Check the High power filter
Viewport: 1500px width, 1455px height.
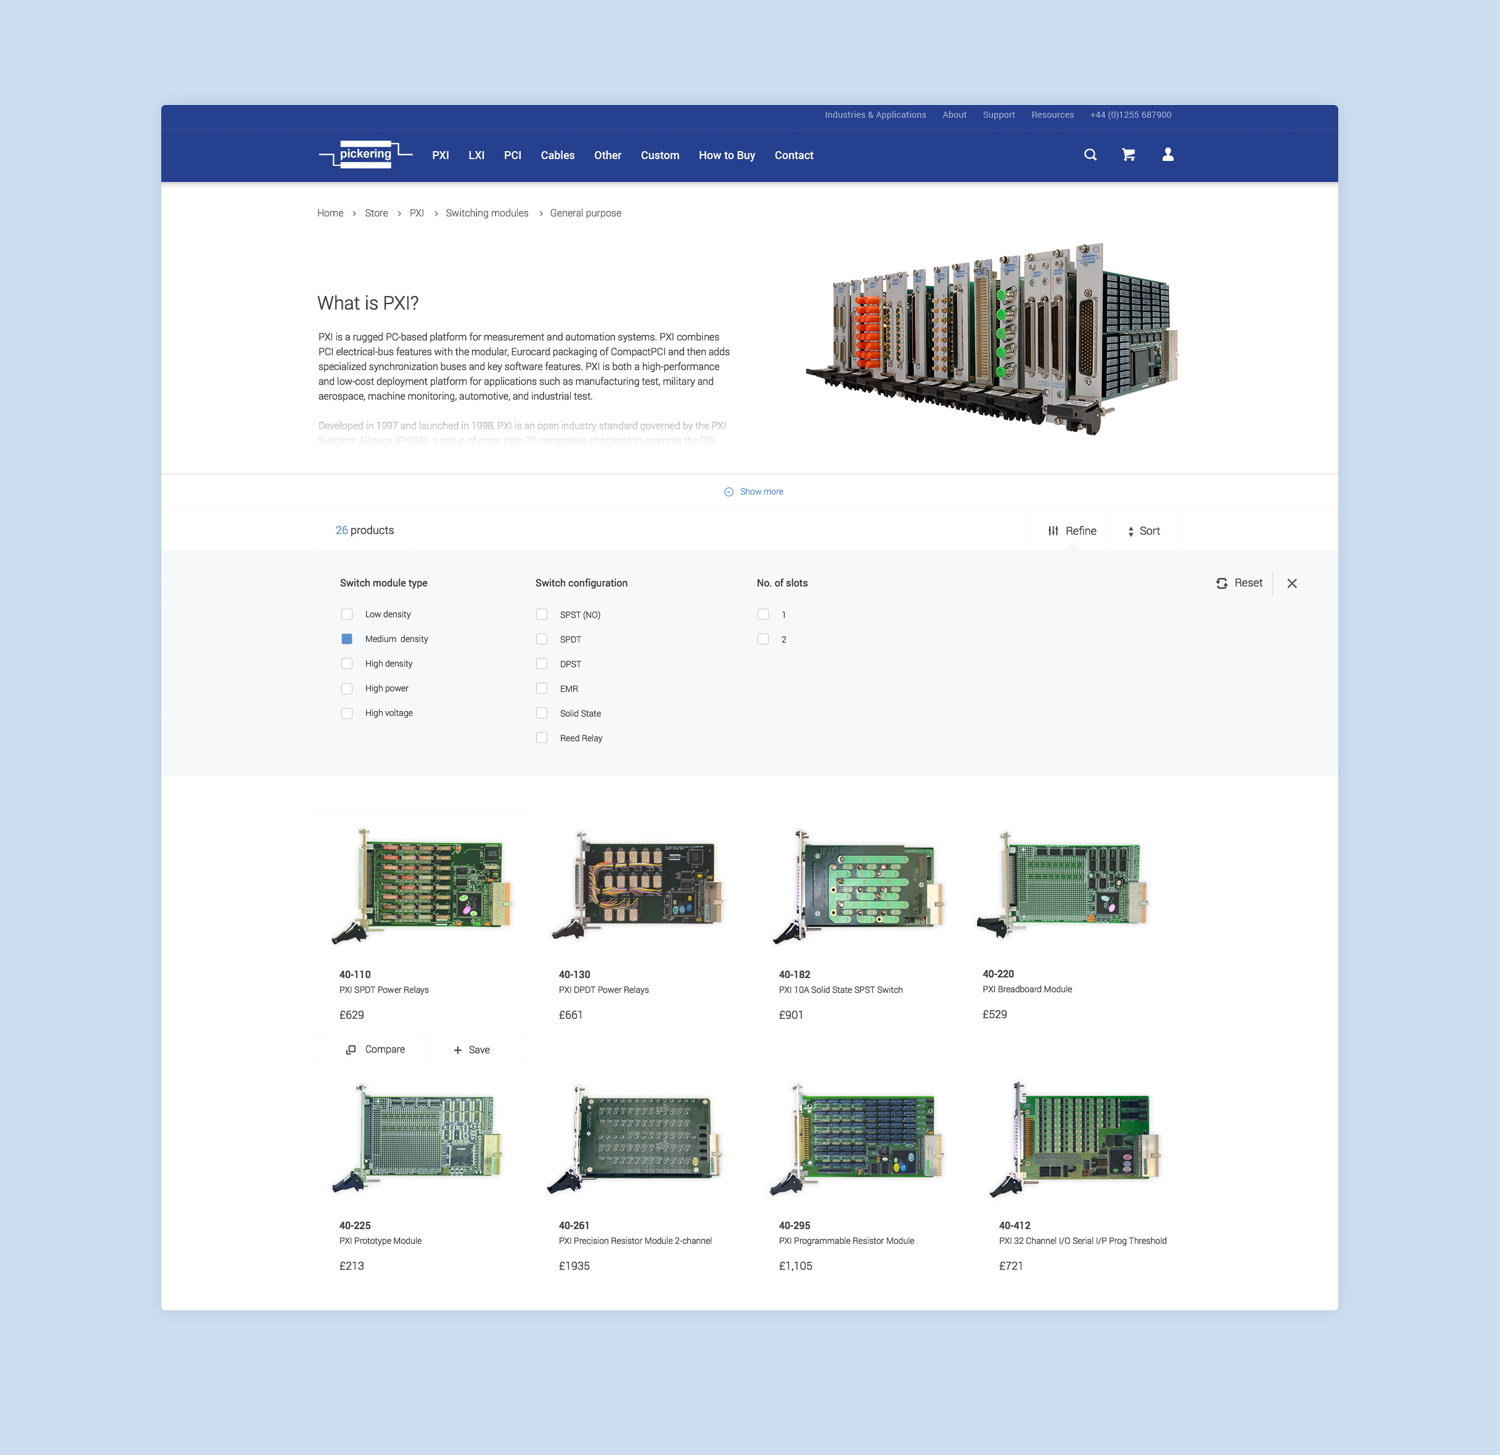(x=347, y=688)
